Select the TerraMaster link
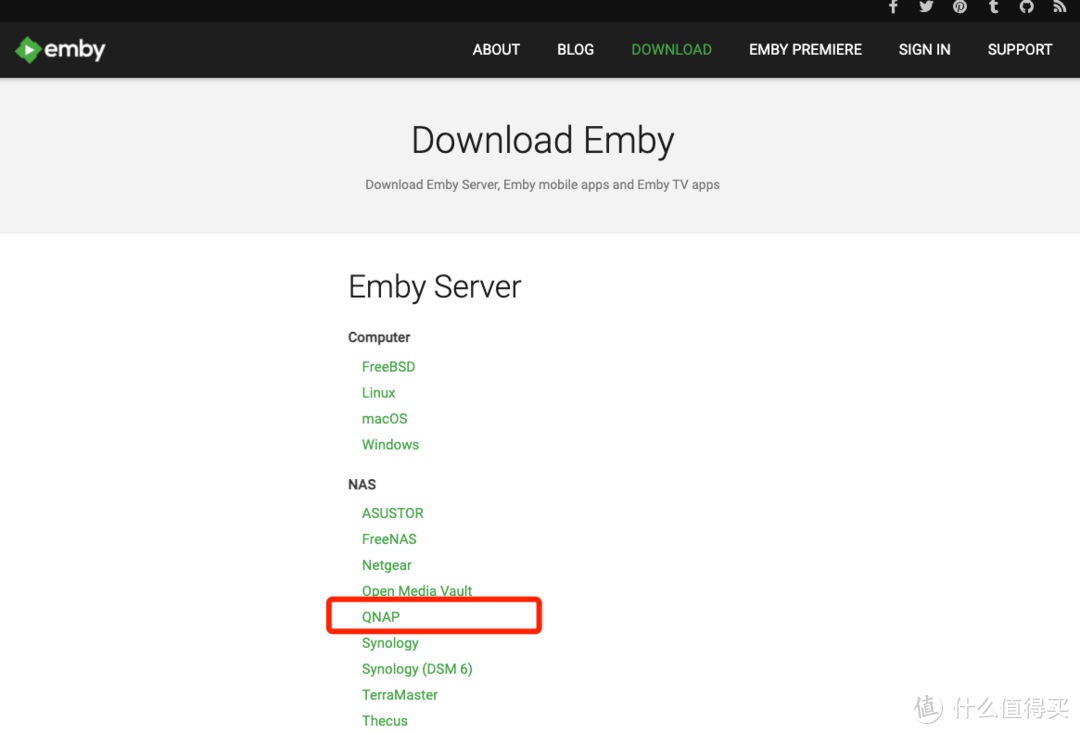 pyautogui.click(x=399, y=695)
